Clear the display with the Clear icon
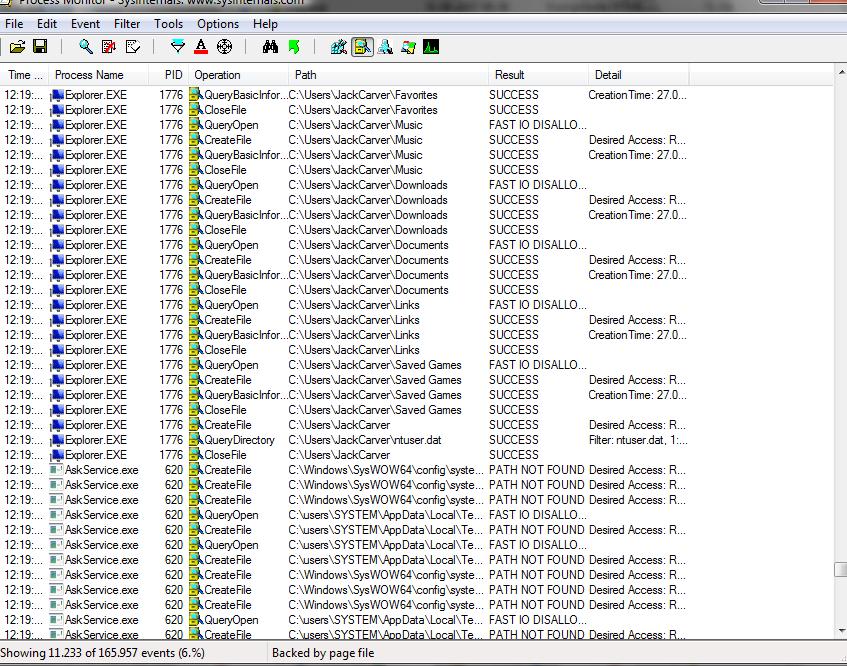The height and width of the screenshot is (666, 847). click(132, 47)
